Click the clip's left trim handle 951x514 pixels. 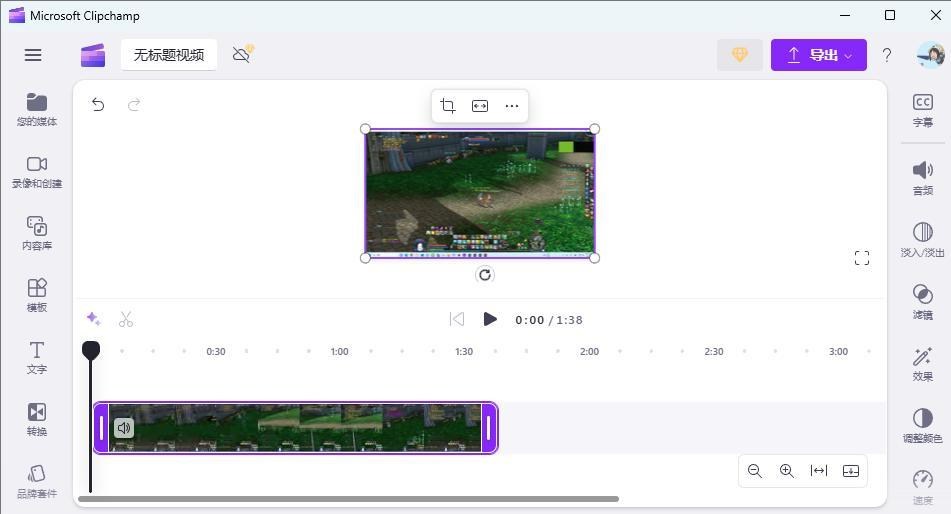[101, 428]
